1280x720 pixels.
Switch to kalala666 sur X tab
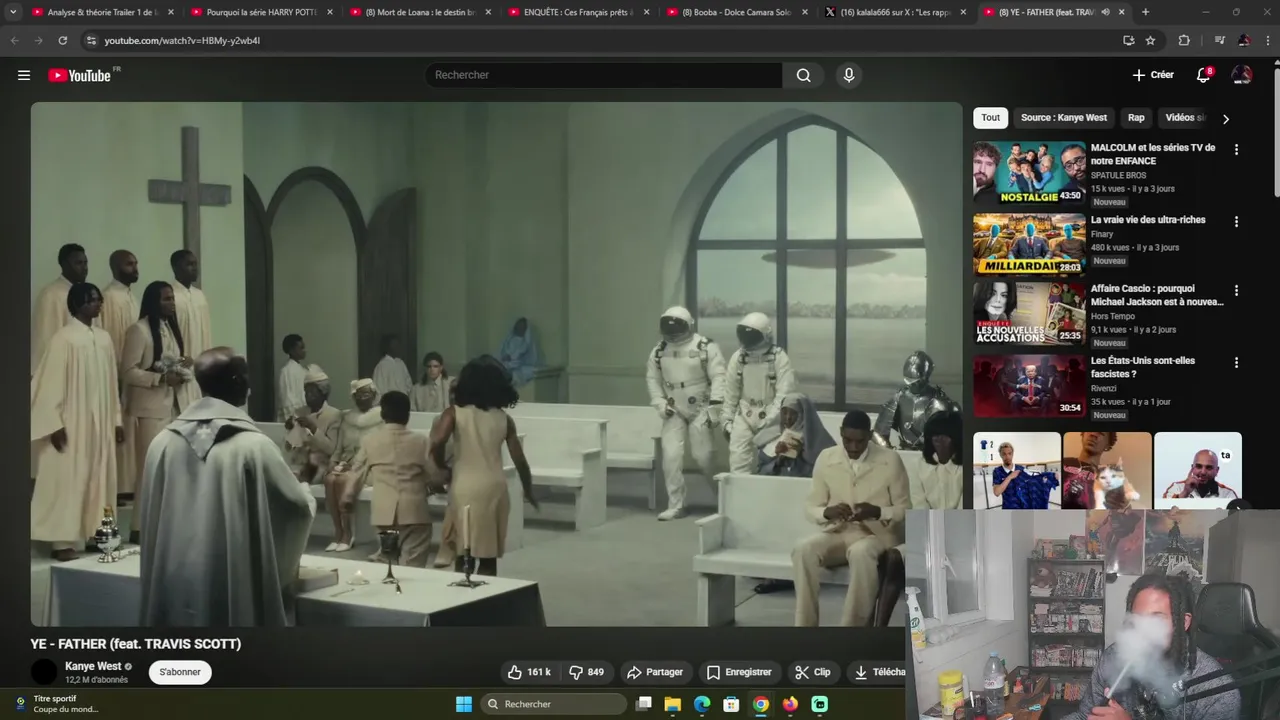pyautogui.click(x=897, y=12)
